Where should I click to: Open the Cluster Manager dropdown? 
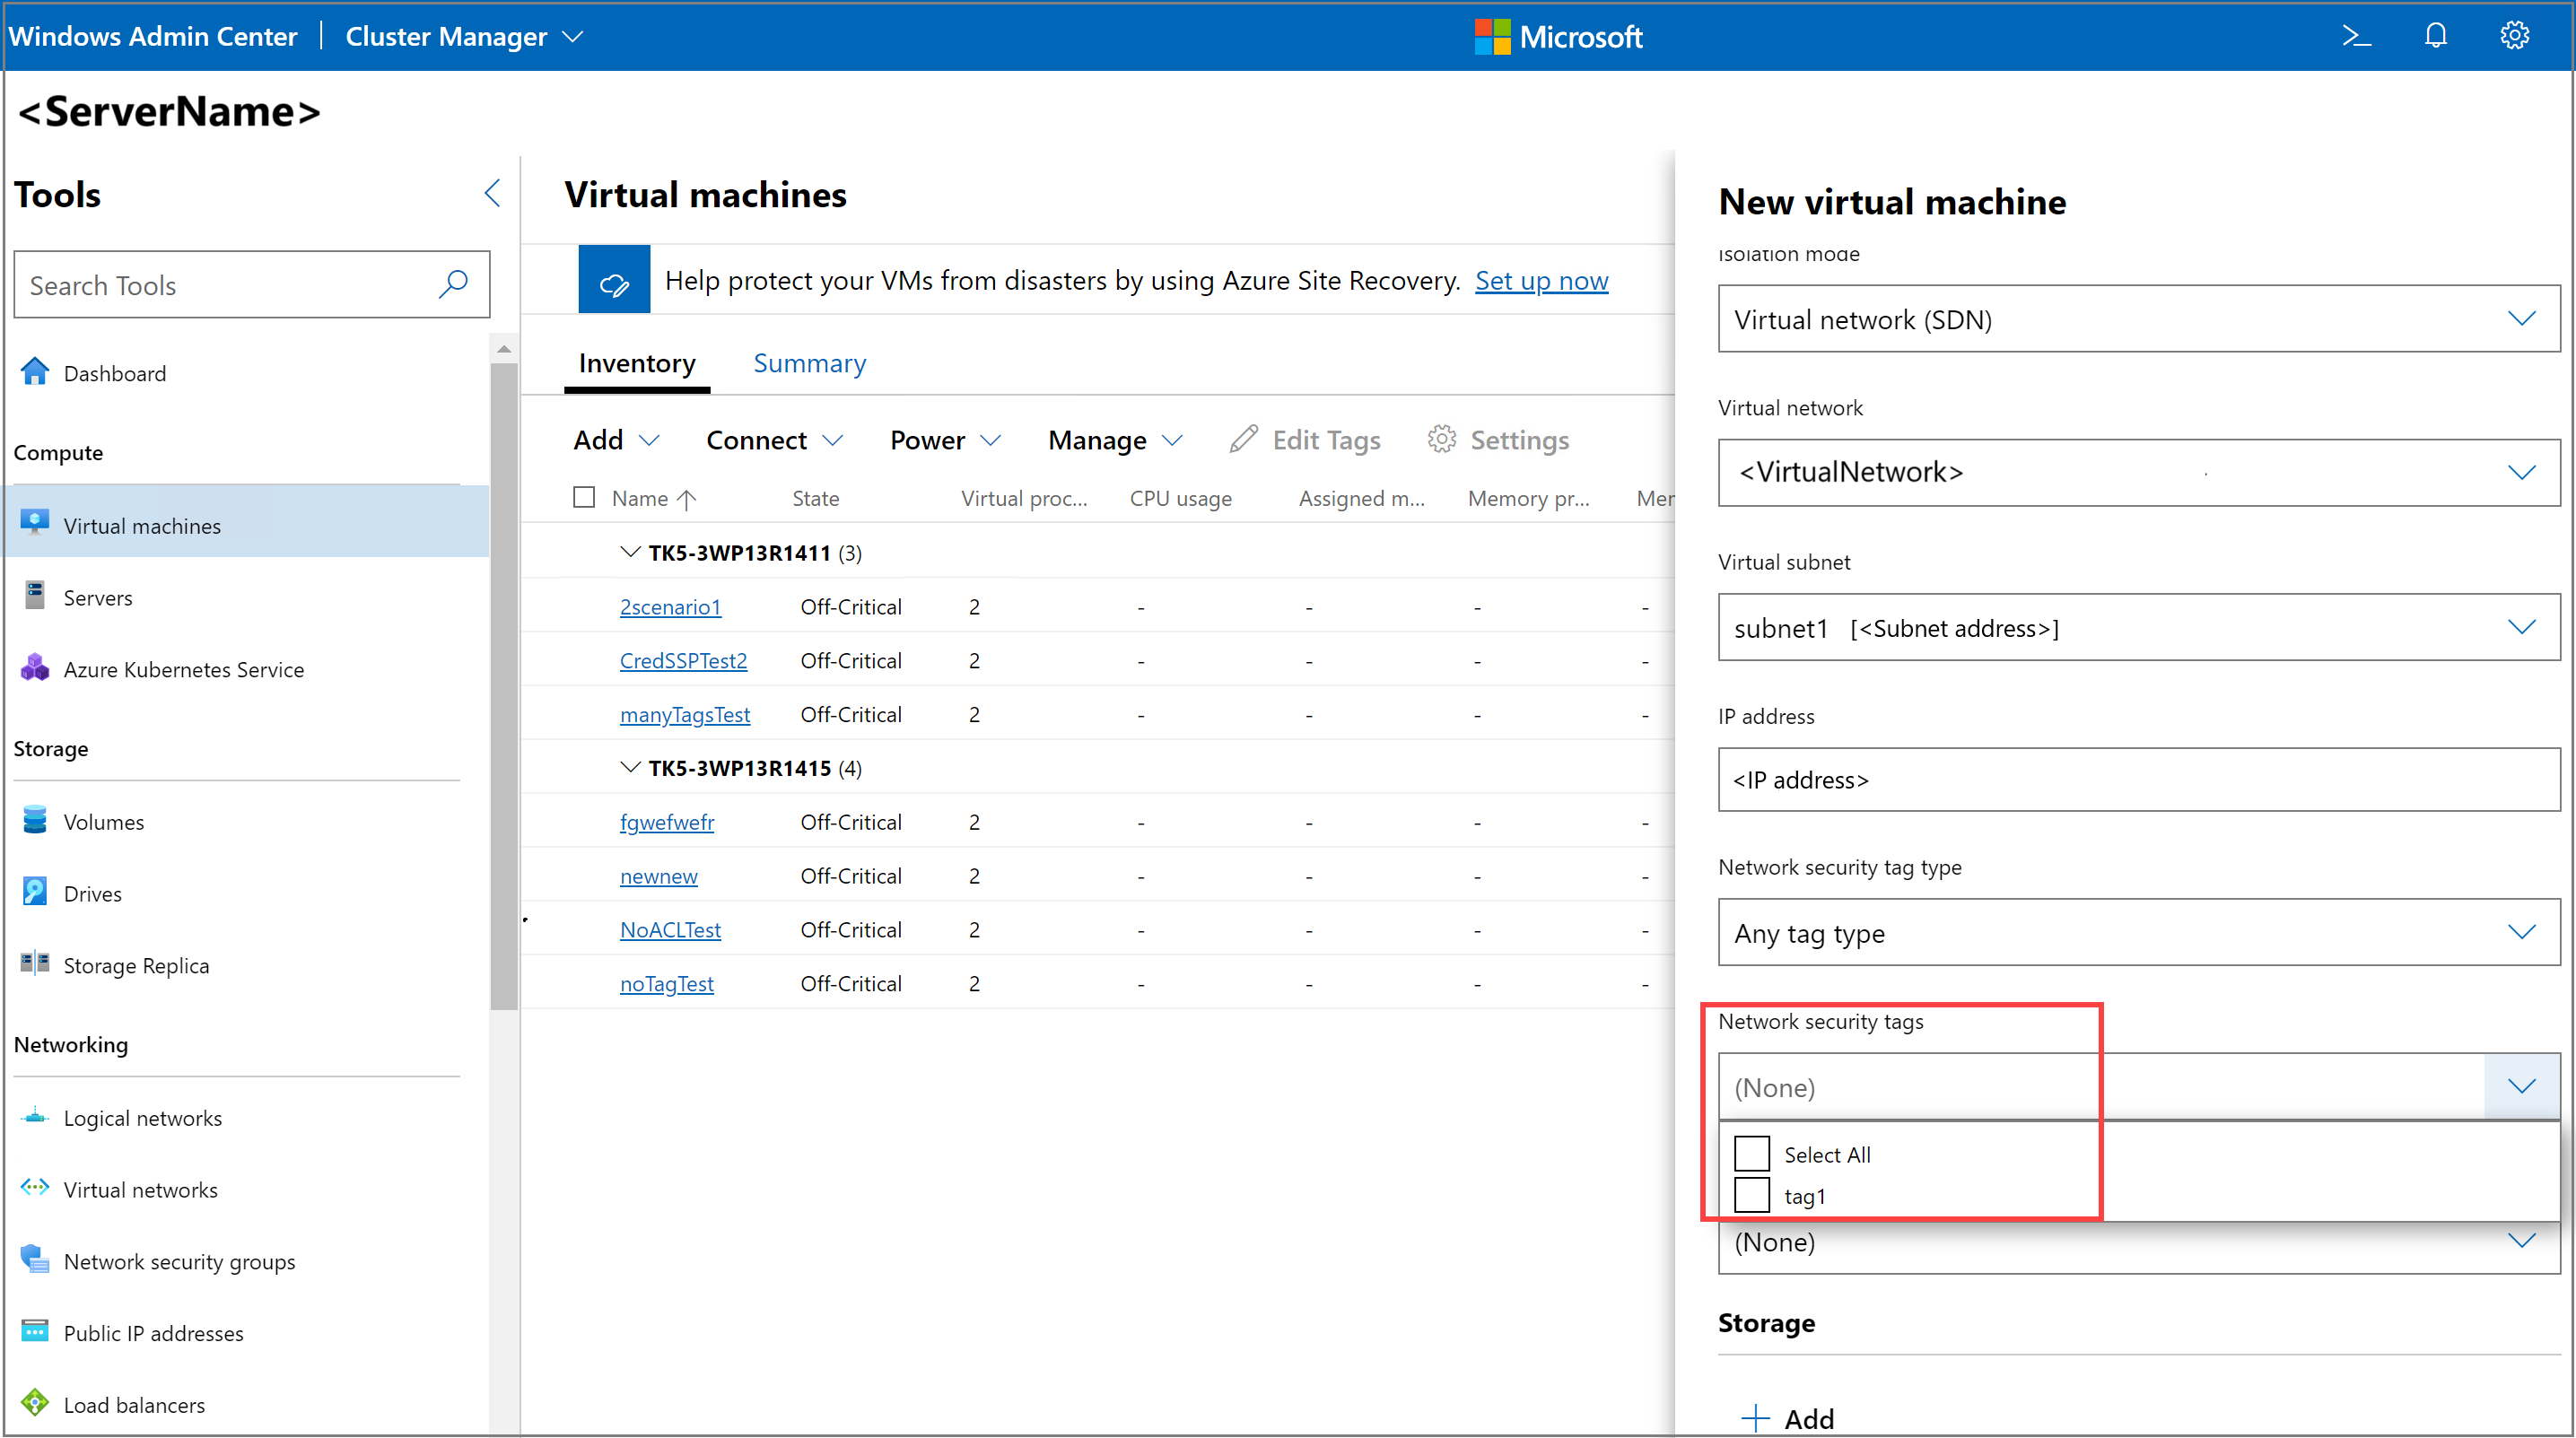tap(464, 36)
